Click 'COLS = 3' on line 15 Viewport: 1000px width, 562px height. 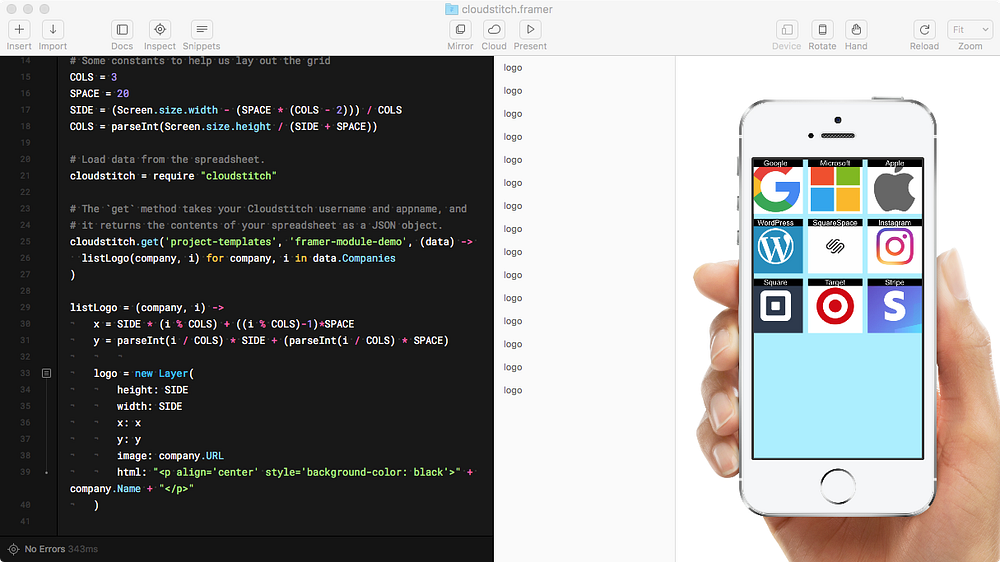point(93,77)
